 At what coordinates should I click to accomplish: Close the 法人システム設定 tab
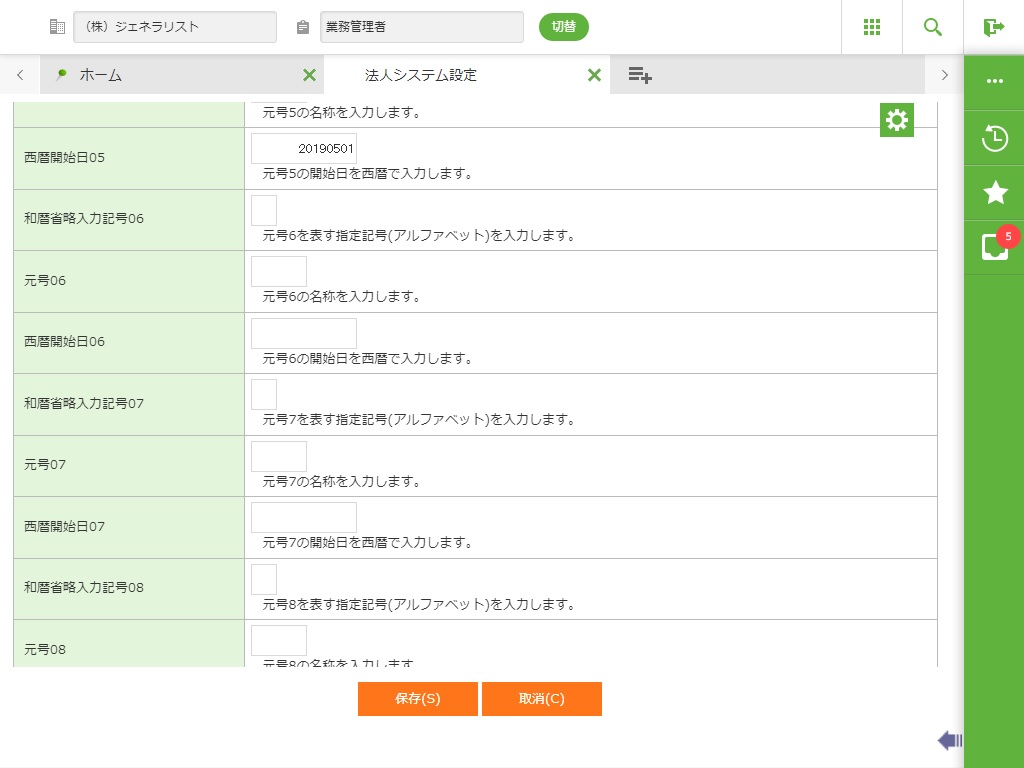pyautogui.click(x=594, y=75)
